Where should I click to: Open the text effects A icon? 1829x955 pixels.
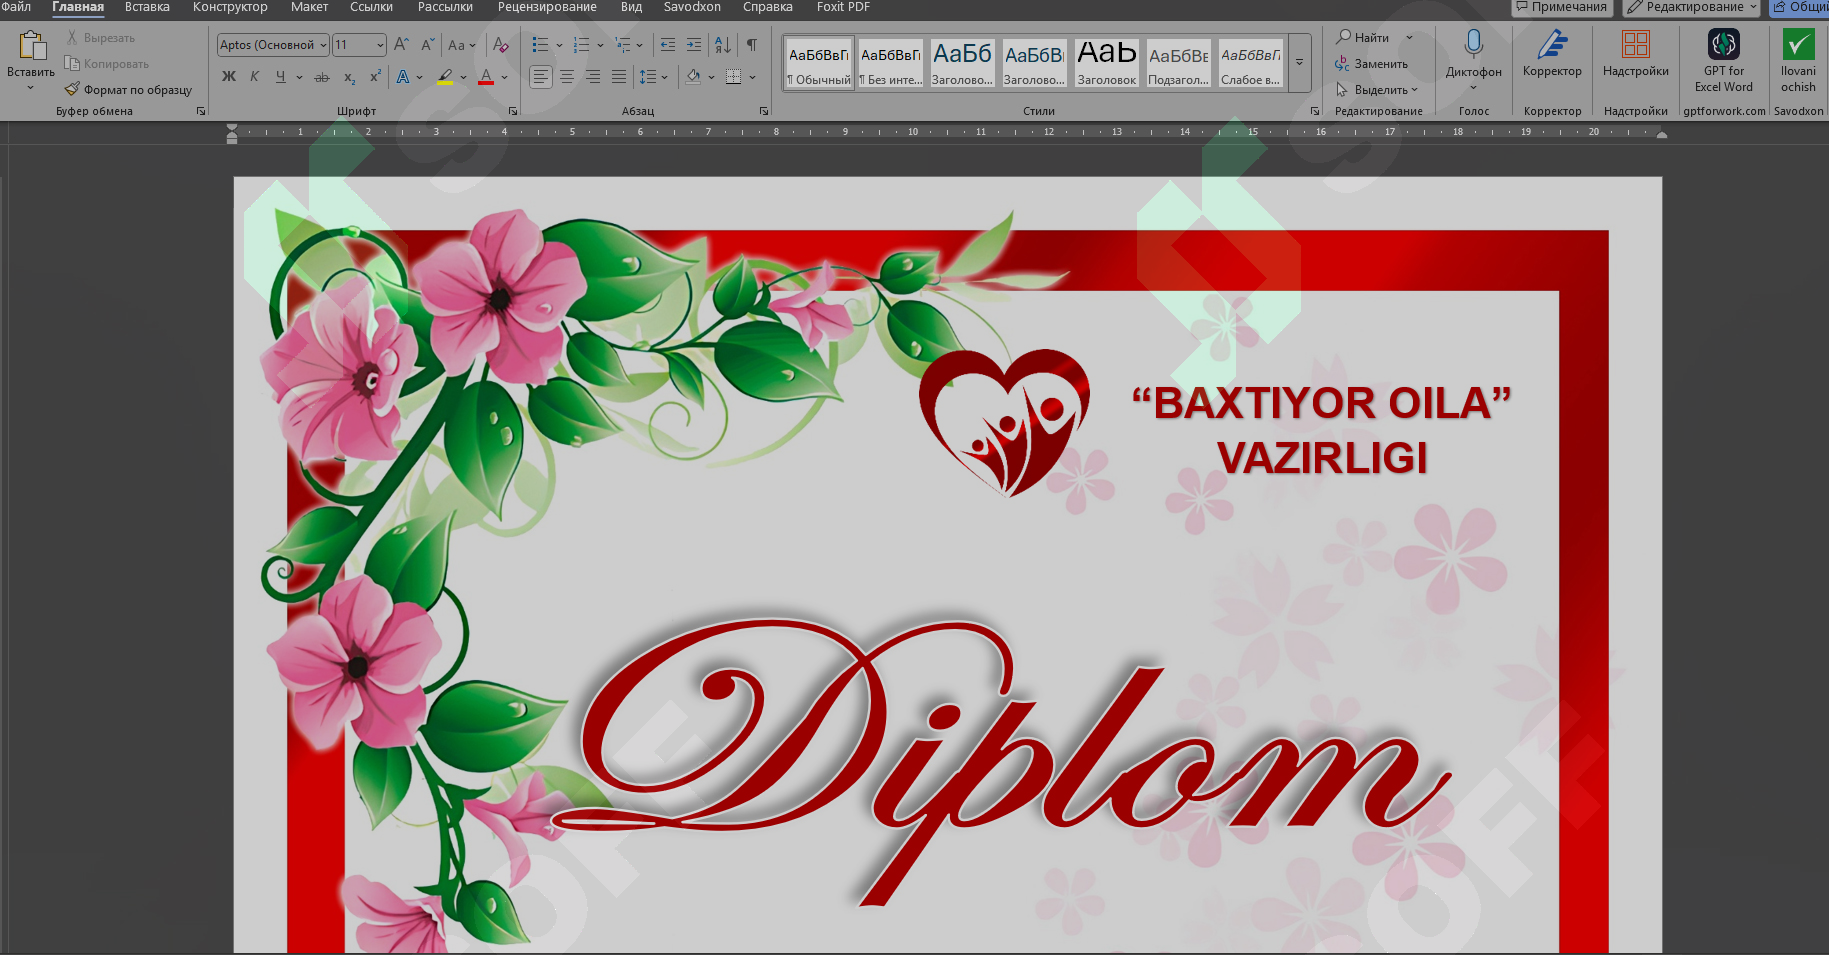(403, 77)
